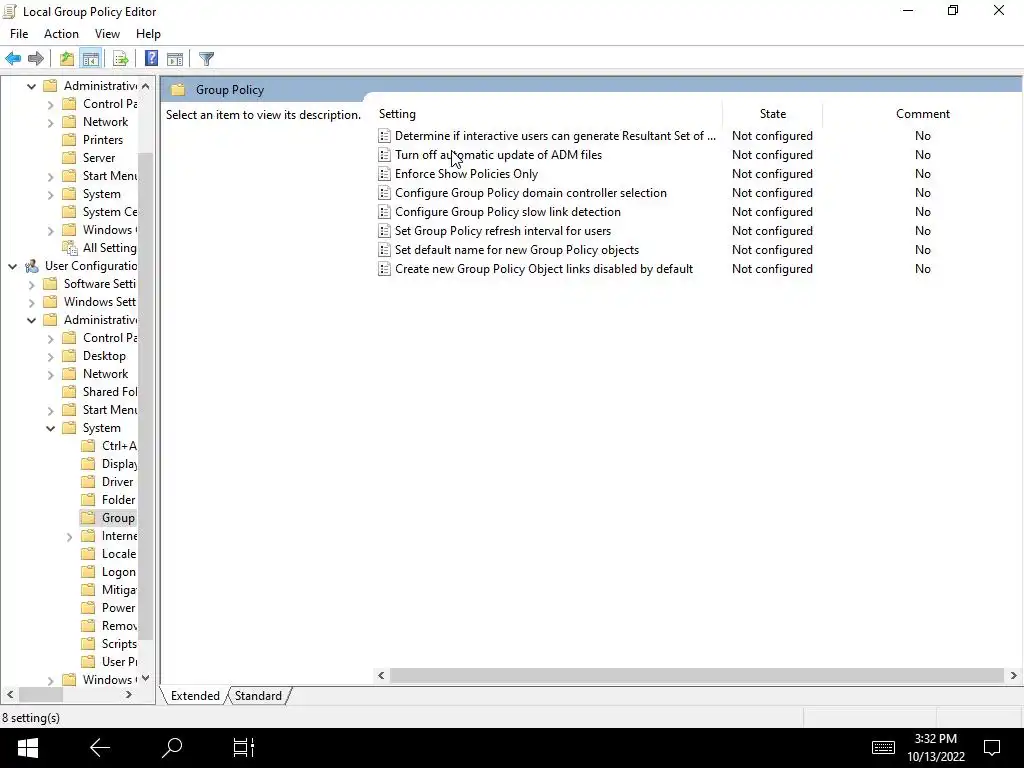
Task: Switch to the Standard tab
Action: 258,696
